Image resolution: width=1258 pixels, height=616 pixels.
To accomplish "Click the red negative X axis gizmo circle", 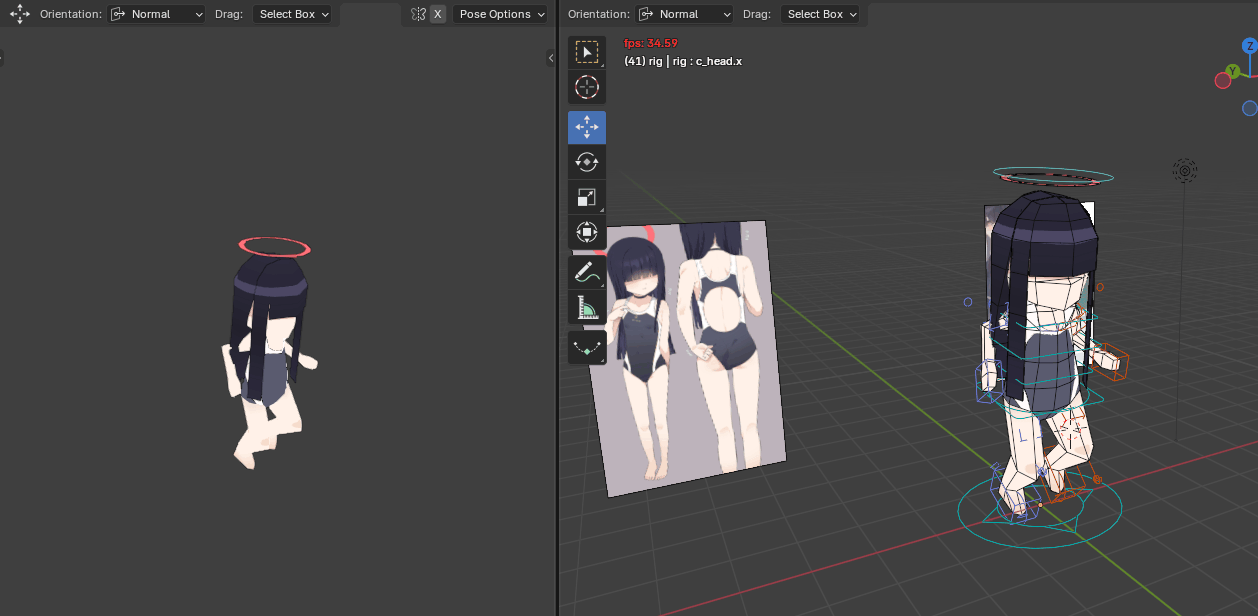I will coord(1222,81).
